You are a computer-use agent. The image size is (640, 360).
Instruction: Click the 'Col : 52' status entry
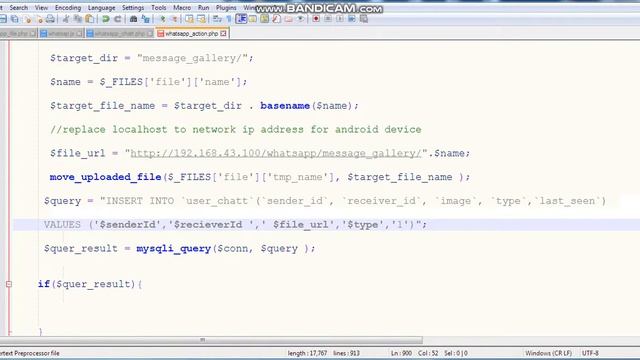click(428, 353)
